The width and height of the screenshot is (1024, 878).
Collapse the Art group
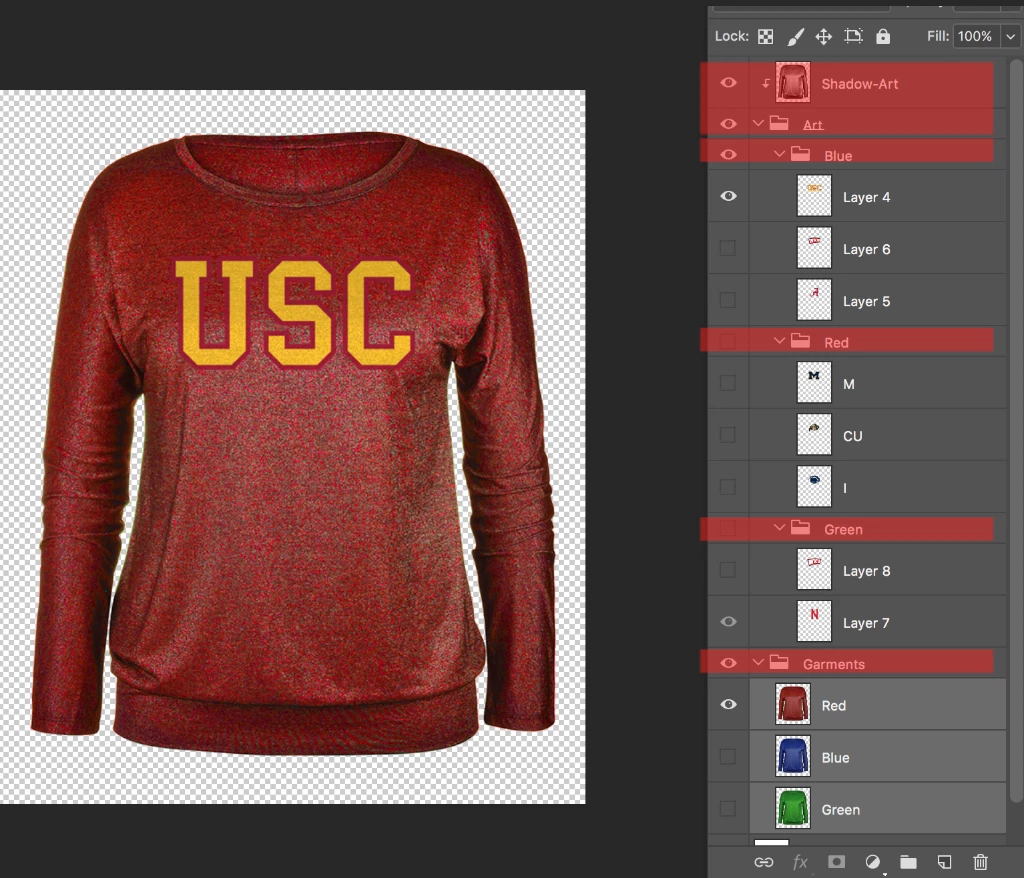758,123
